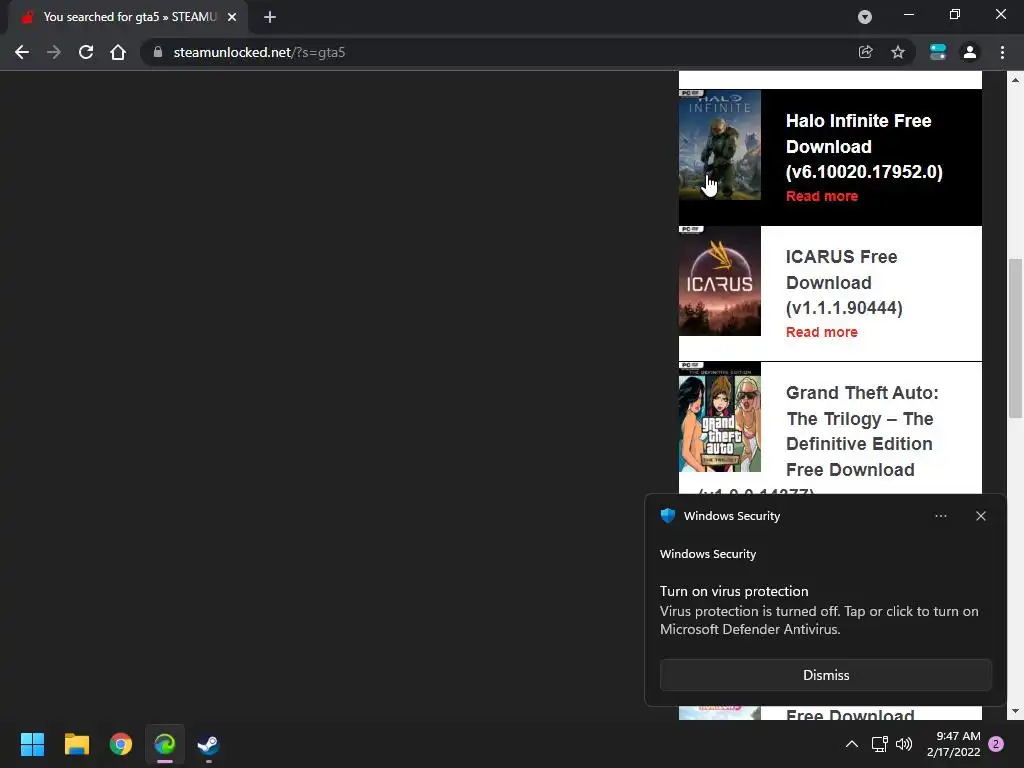
Task: Click Read more under ICARUS
Action: (822, 332)
